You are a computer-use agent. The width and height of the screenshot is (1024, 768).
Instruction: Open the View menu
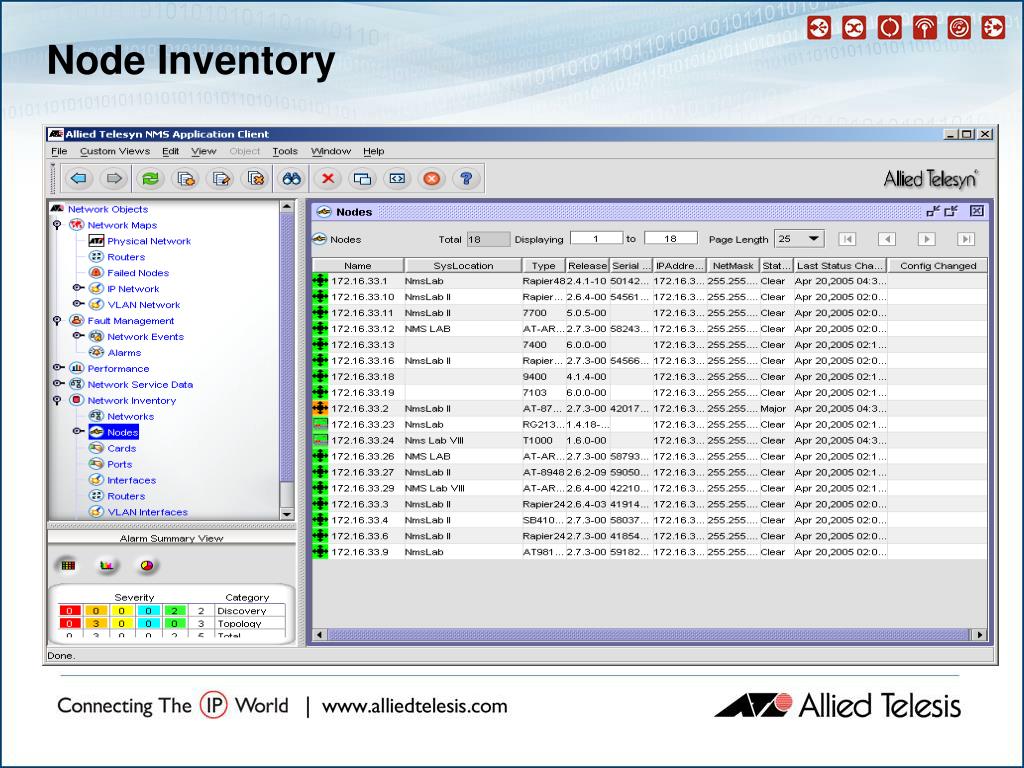[x=204, y=152]
